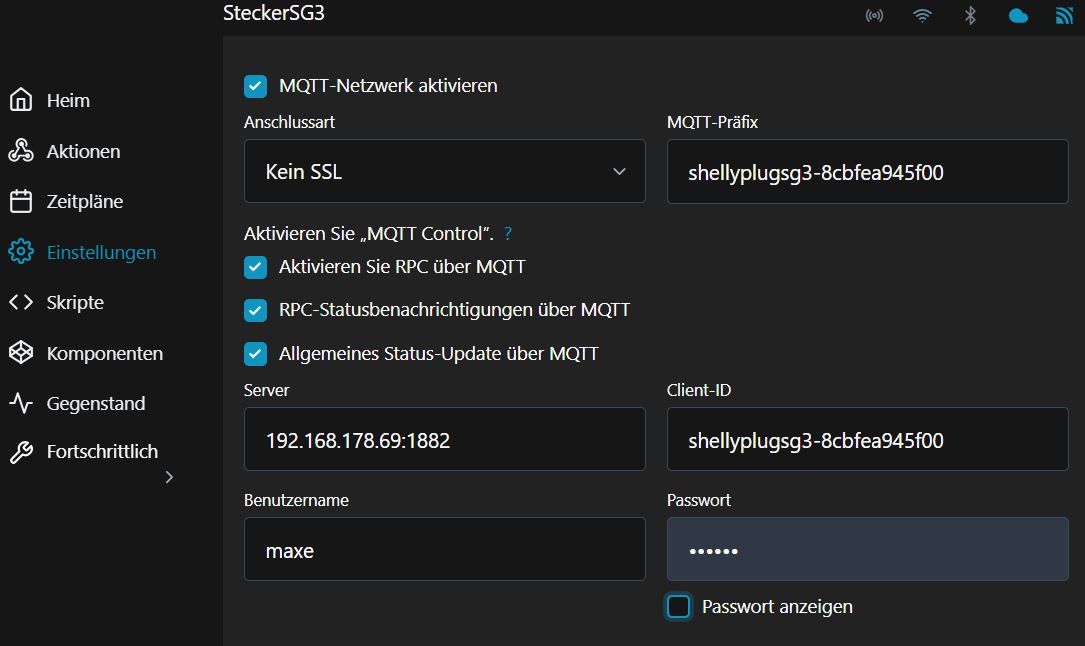Click the Aktionen webhook icon
This screenshot has width=1085, height=646.
coord(21,151)
